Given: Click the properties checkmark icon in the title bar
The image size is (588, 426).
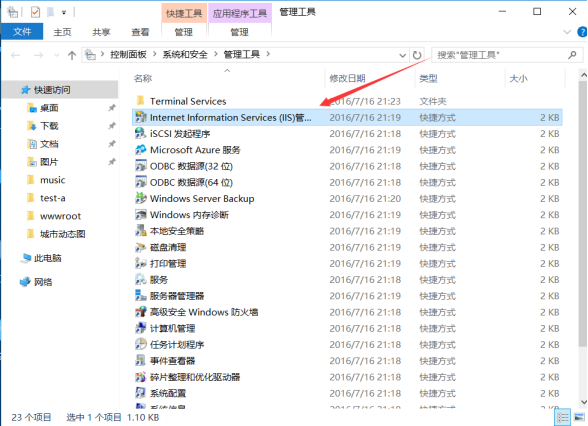Looking at the screenshot, I should (x=35, y=12).
